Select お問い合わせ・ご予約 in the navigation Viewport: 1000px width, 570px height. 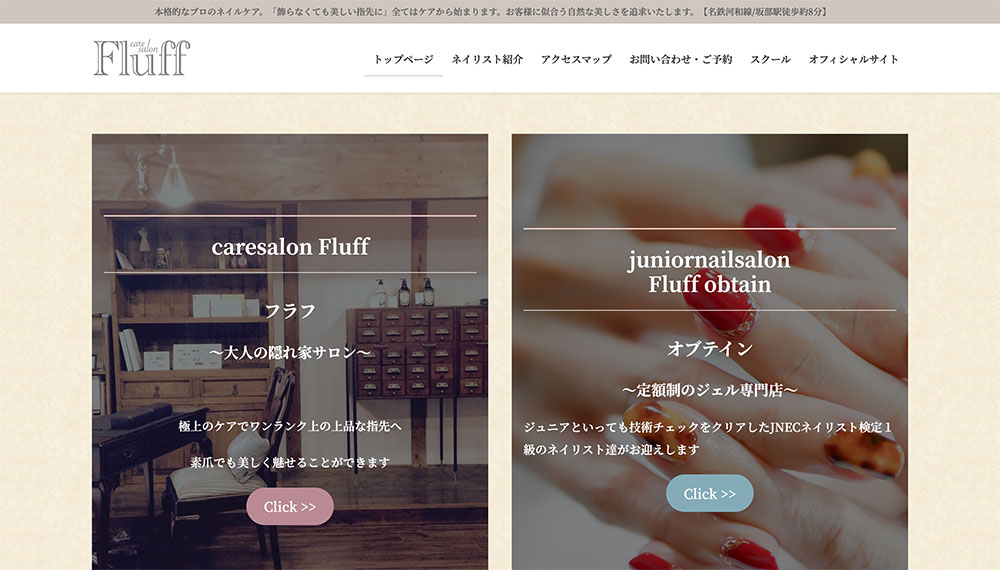point(680,59)
